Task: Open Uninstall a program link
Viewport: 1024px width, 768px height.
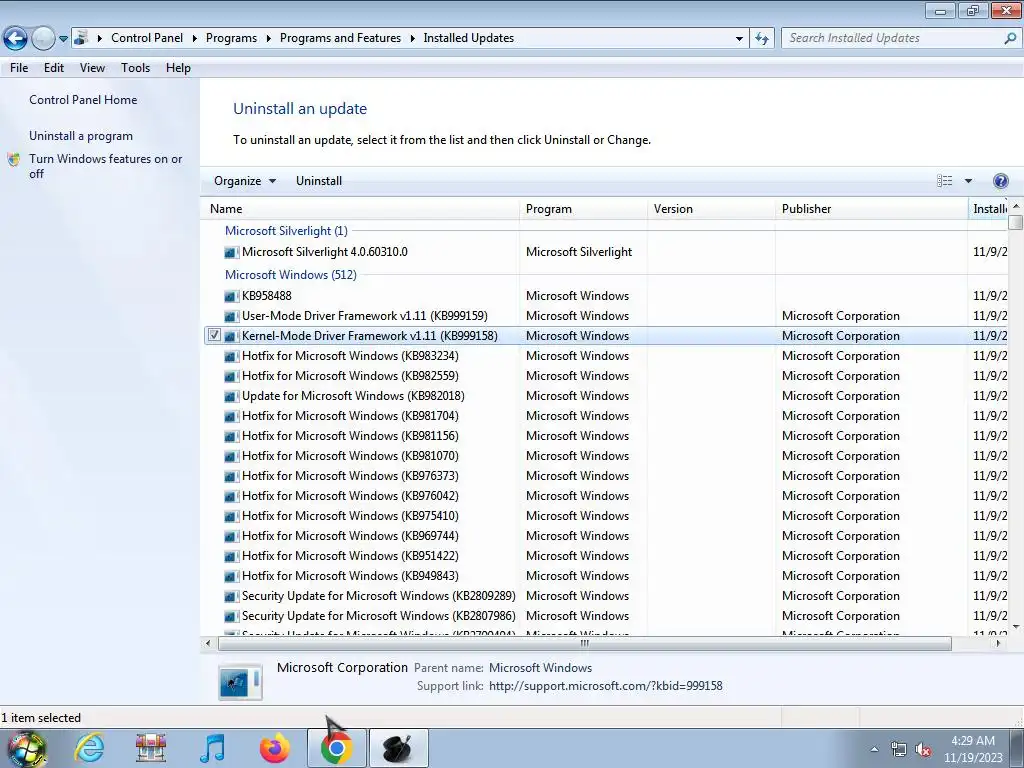Action: pyautogui.click(x=81, y=136)
